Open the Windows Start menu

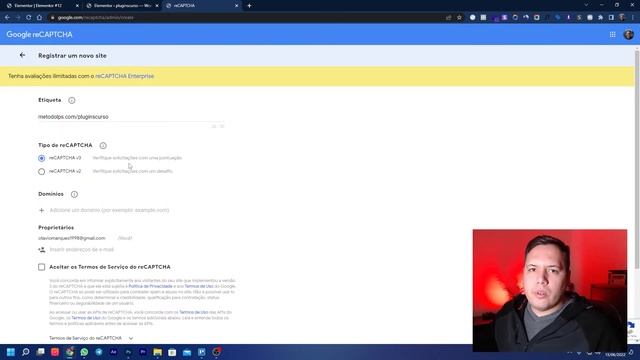click(11, 352)
